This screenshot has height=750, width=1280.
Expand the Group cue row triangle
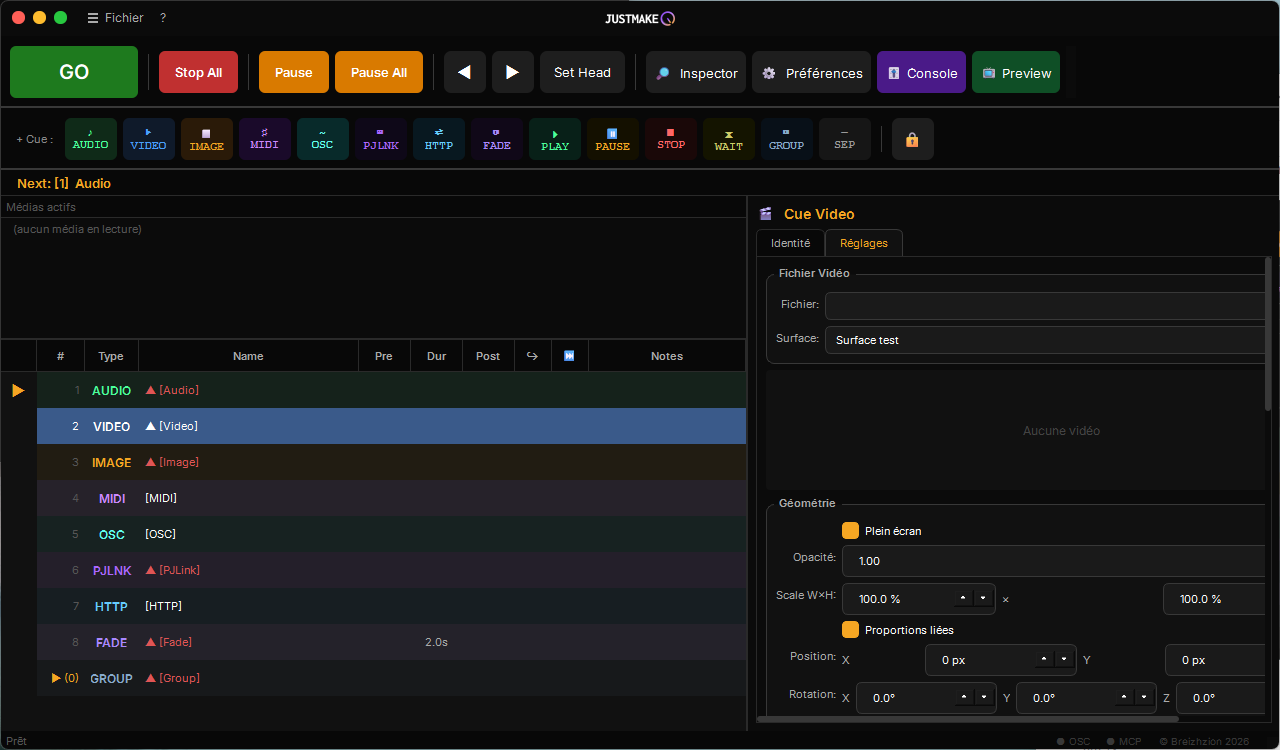[x=56, y=678]
